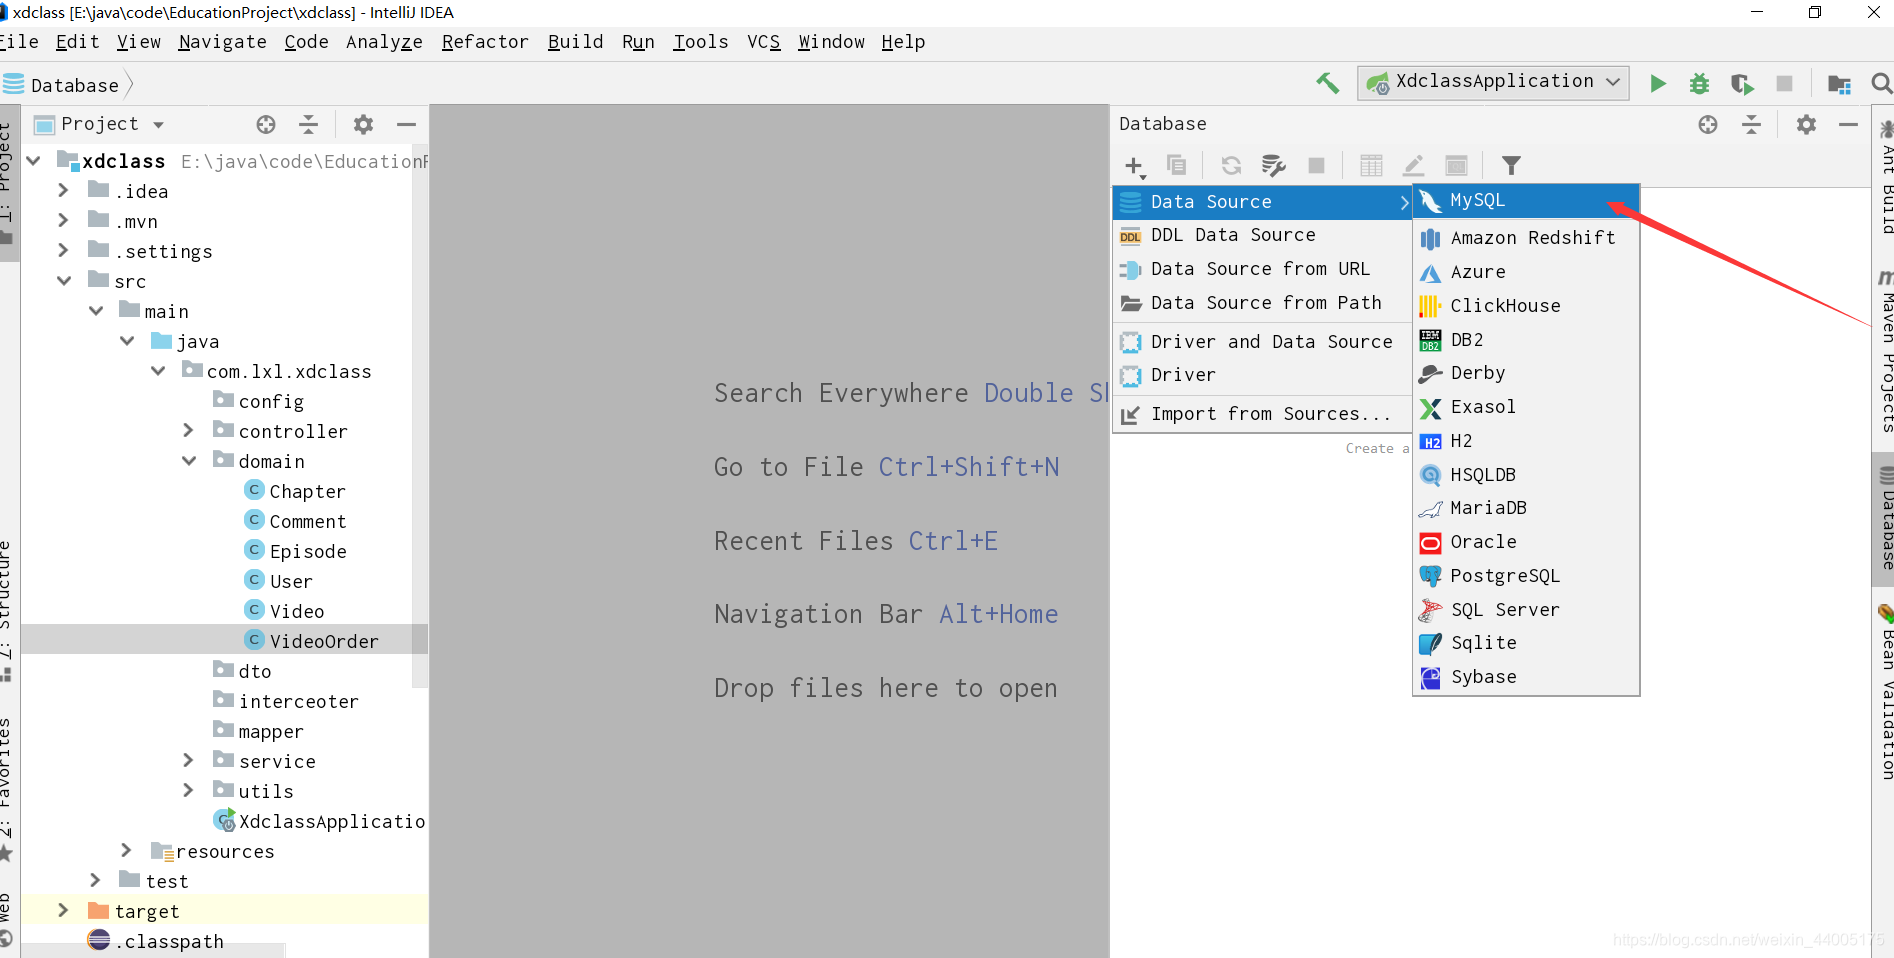Click the Disconnect stop icon in Database toolbar
The width and height of the screenshot is (1894, 958).
[x=1316, y=165]
